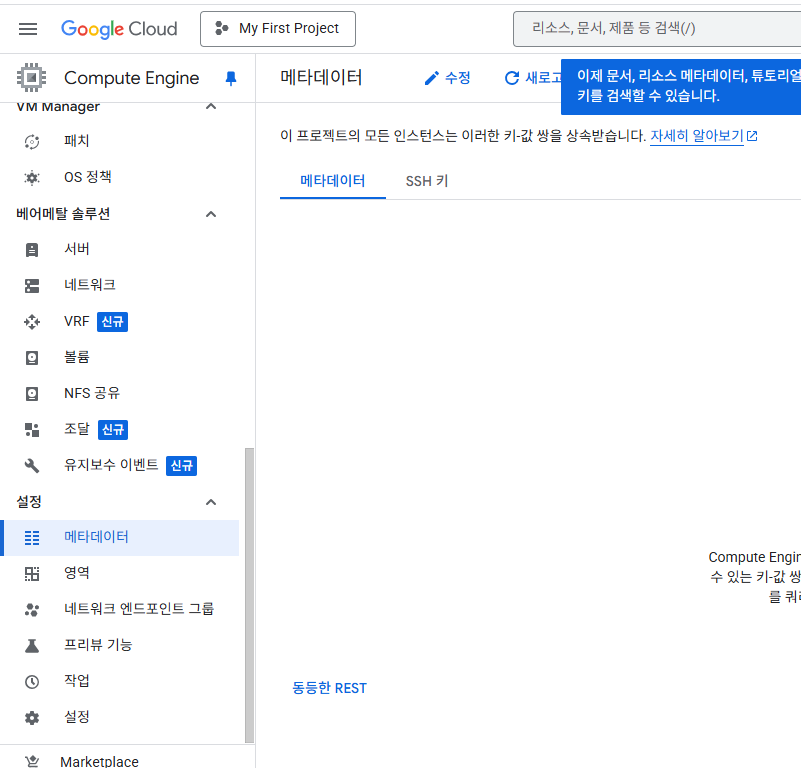Click the Google Cloud logo
801x768 pixels.
point(119,29)
